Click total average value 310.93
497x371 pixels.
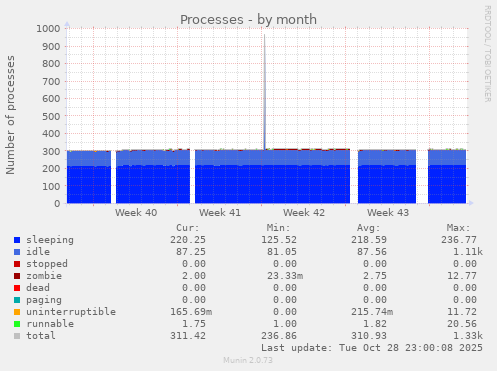(368, 336)
